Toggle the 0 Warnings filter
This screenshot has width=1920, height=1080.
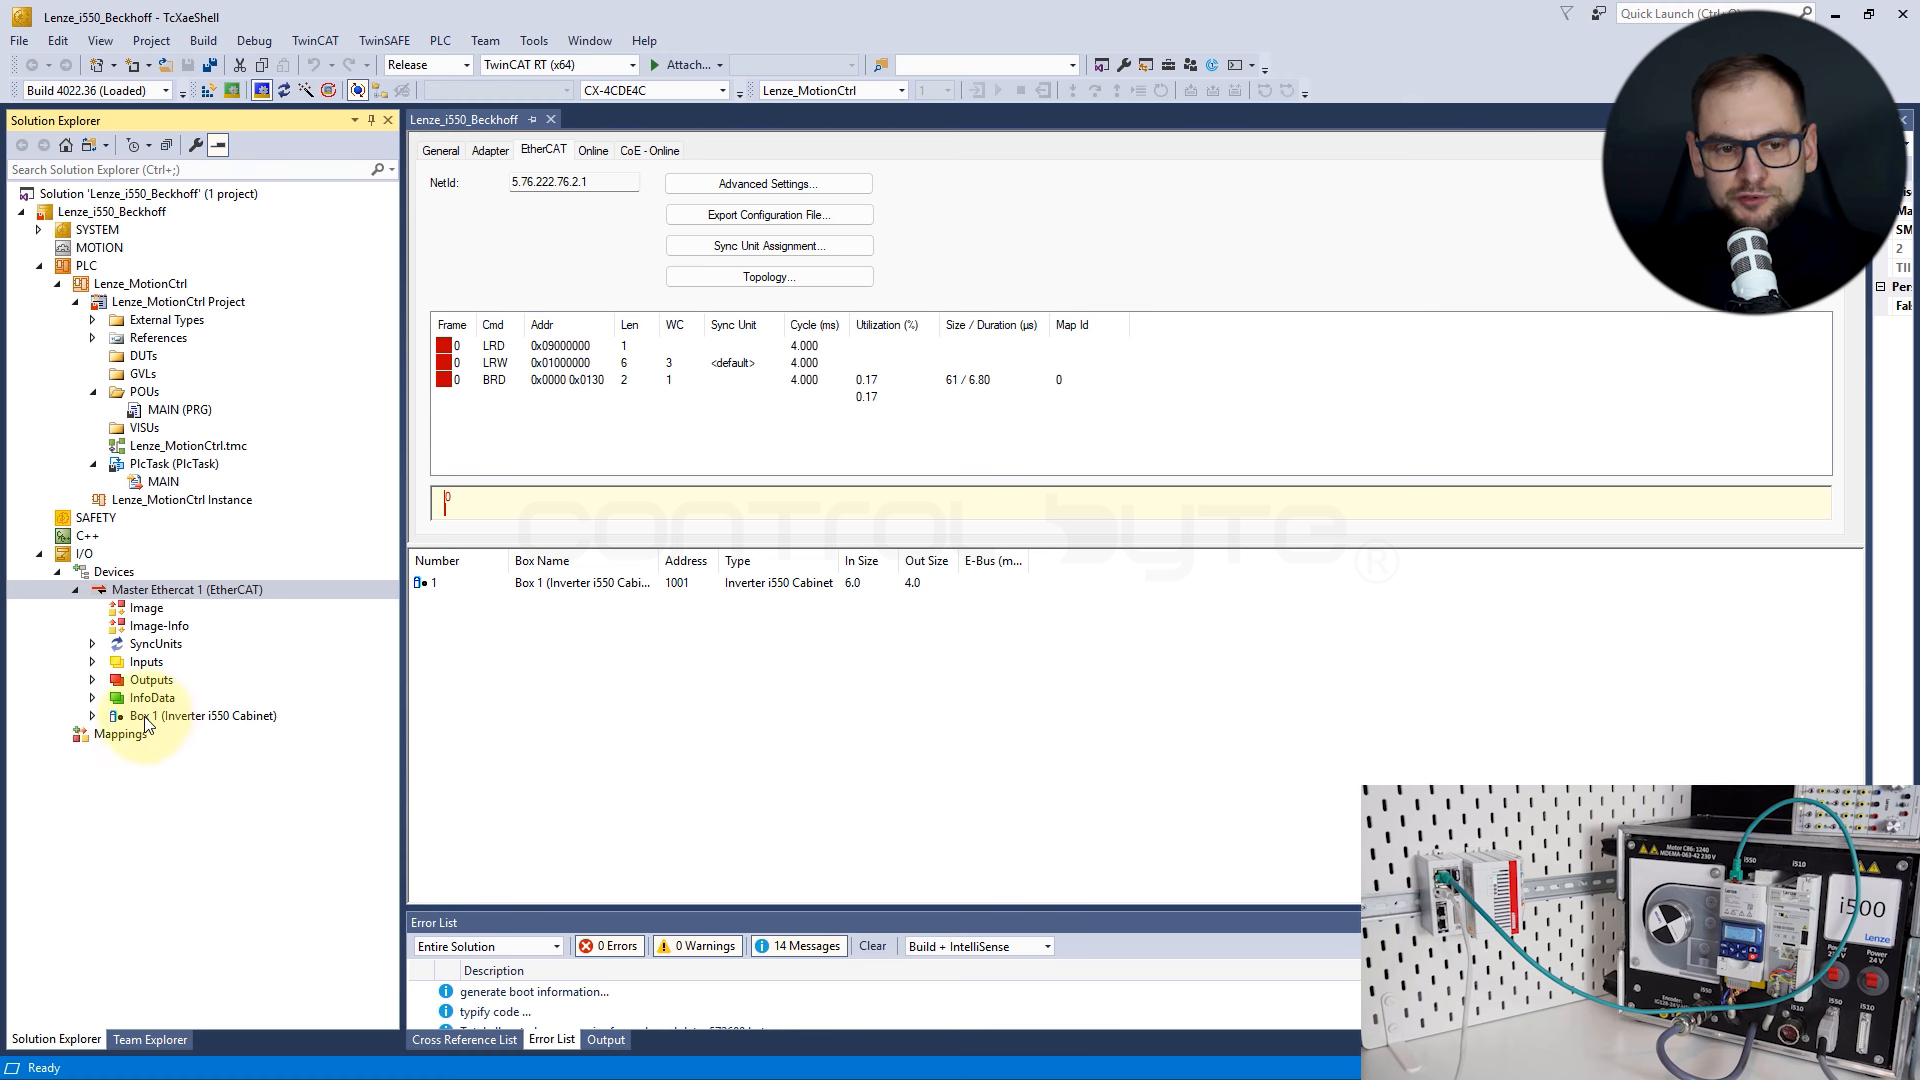pyautogui.click(x=697, y=946)
